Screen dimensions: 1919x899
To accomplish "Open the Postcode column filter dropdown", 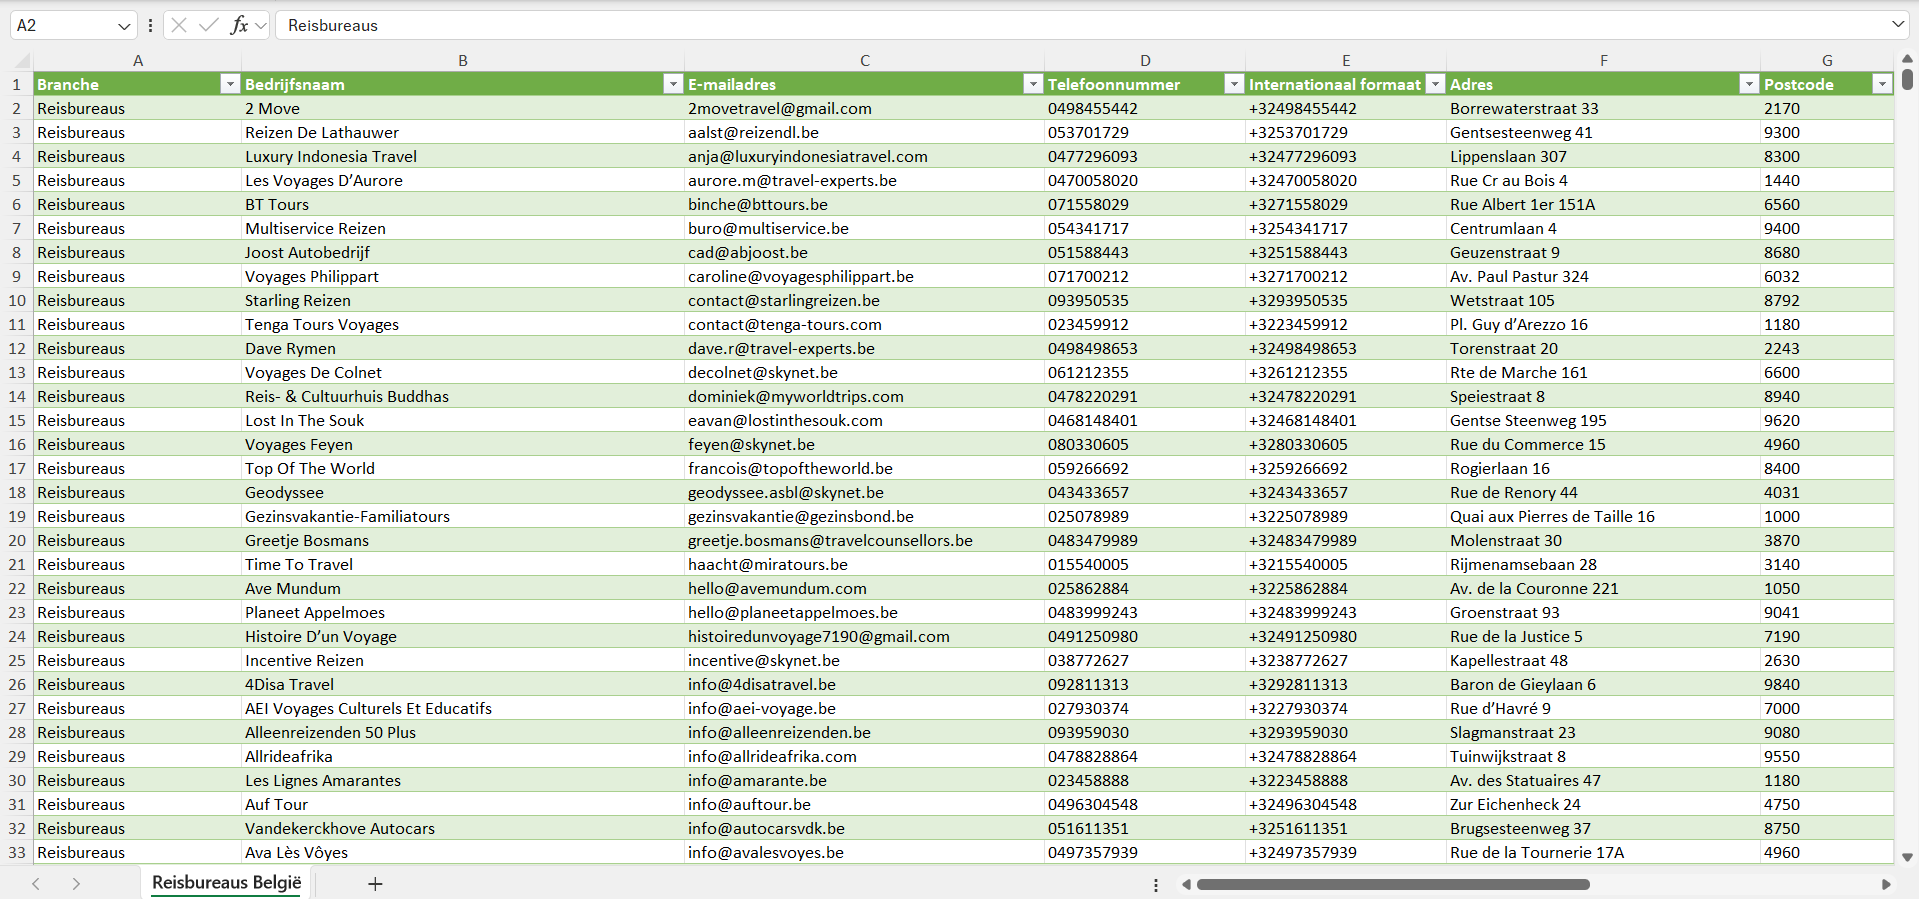I will pos(1882,84).
